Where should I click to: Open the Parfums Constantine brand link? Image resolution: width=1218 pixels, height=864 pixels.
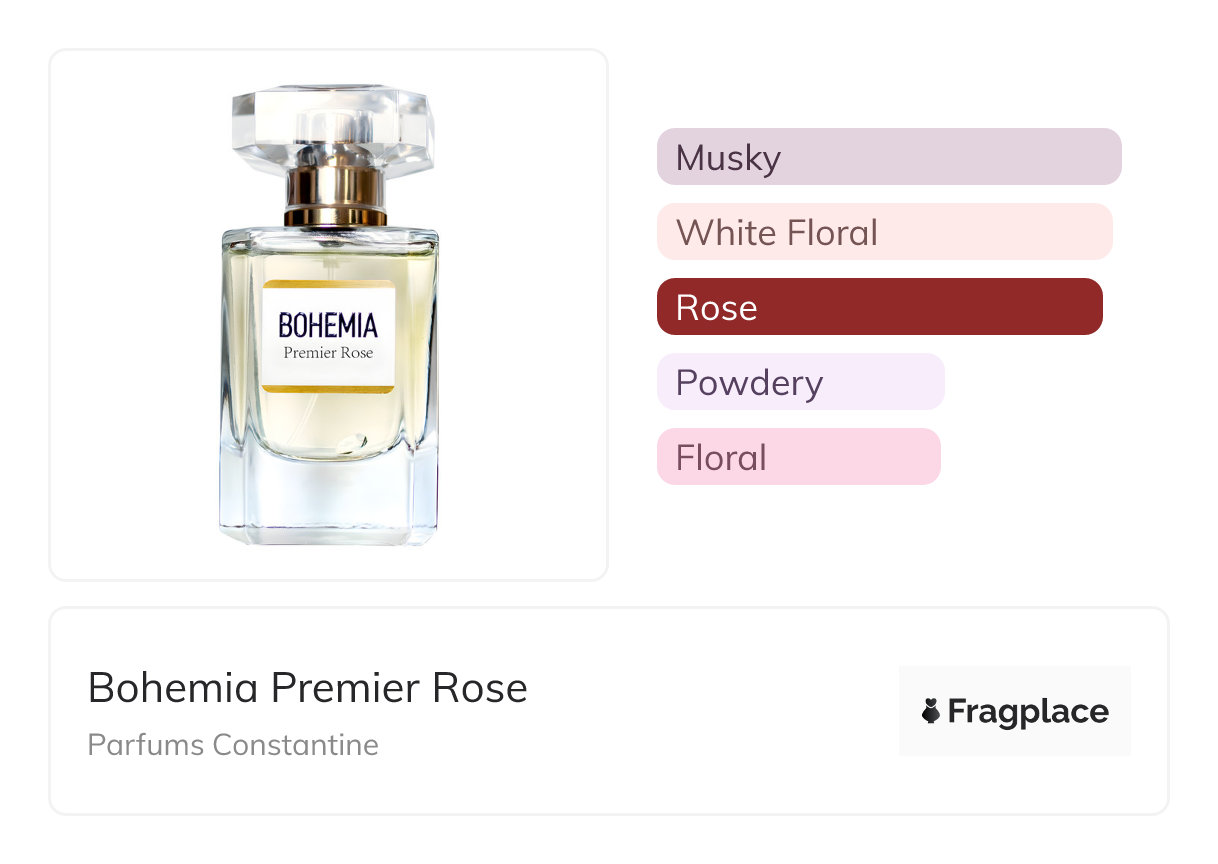pyautogui.click(x=233, y=745)
